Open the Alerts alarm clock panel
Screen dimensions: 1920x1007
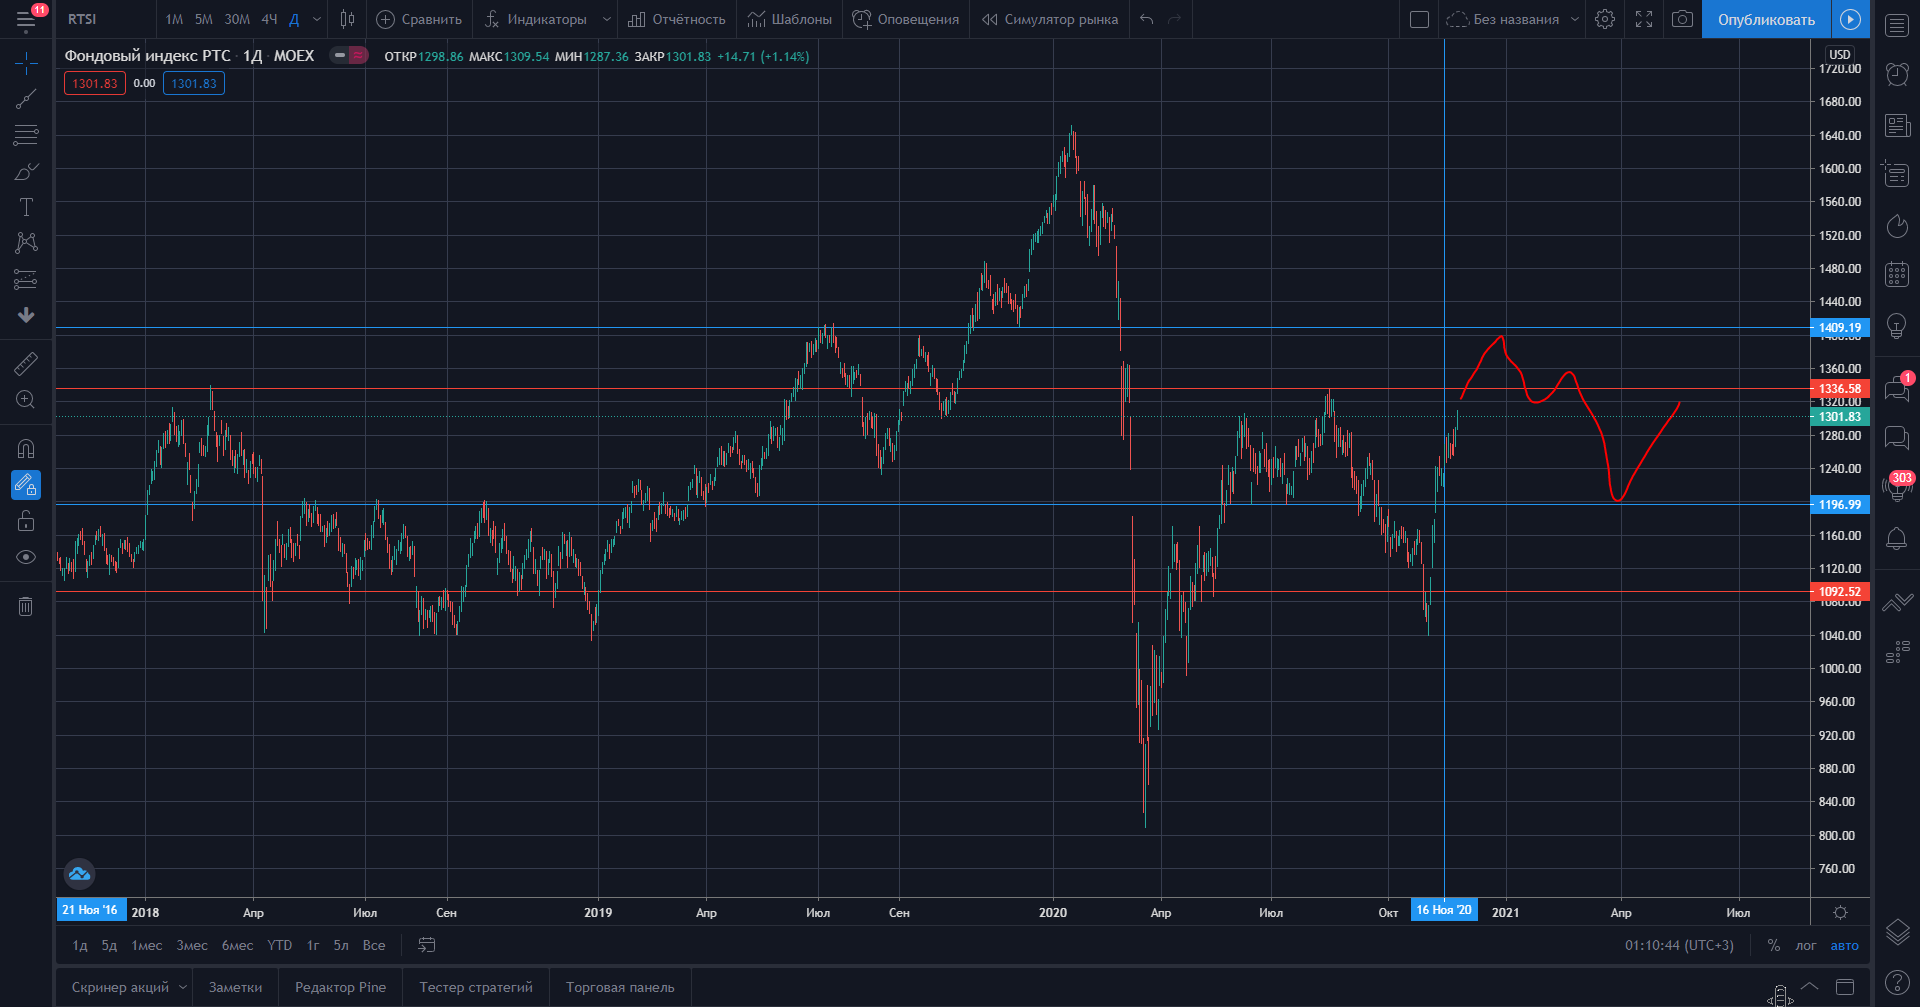click(1896, 74)
